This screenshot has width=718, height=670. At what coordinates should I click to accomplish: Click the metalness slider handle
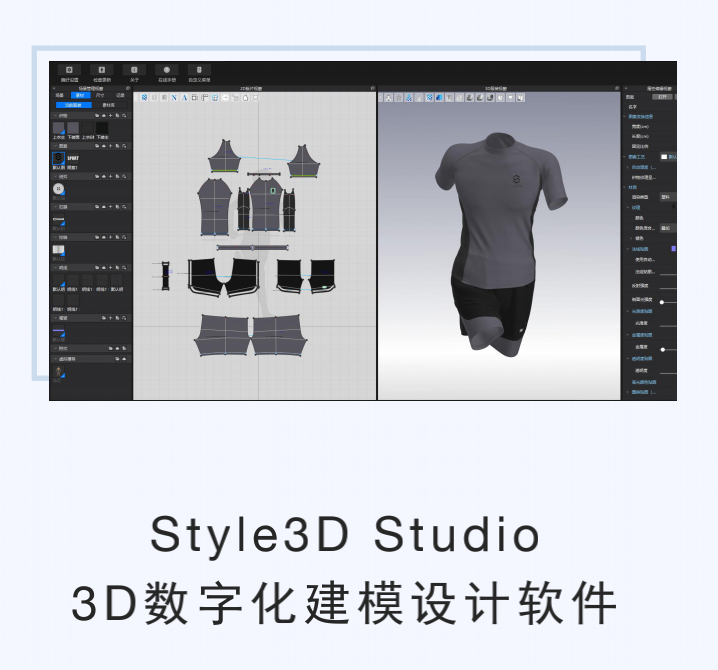click(x=663, y=349)
